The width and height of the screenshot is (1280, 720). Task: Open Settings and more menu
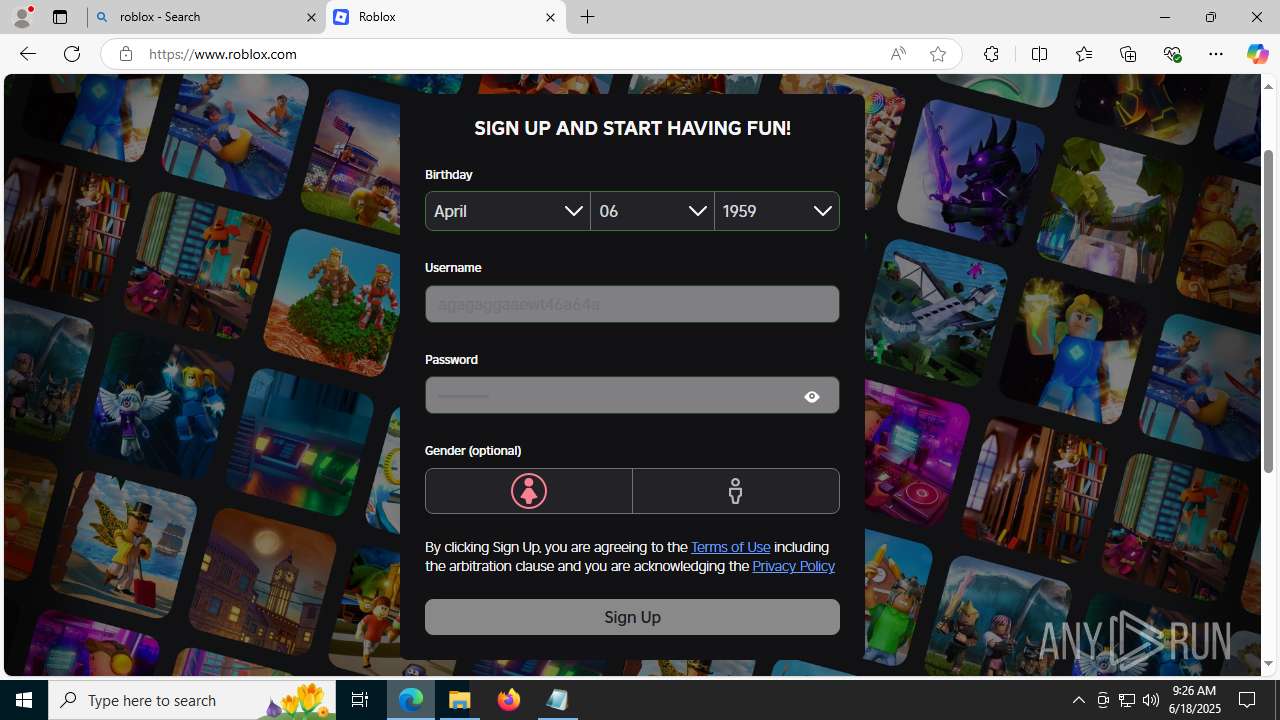coord(1216,54)
